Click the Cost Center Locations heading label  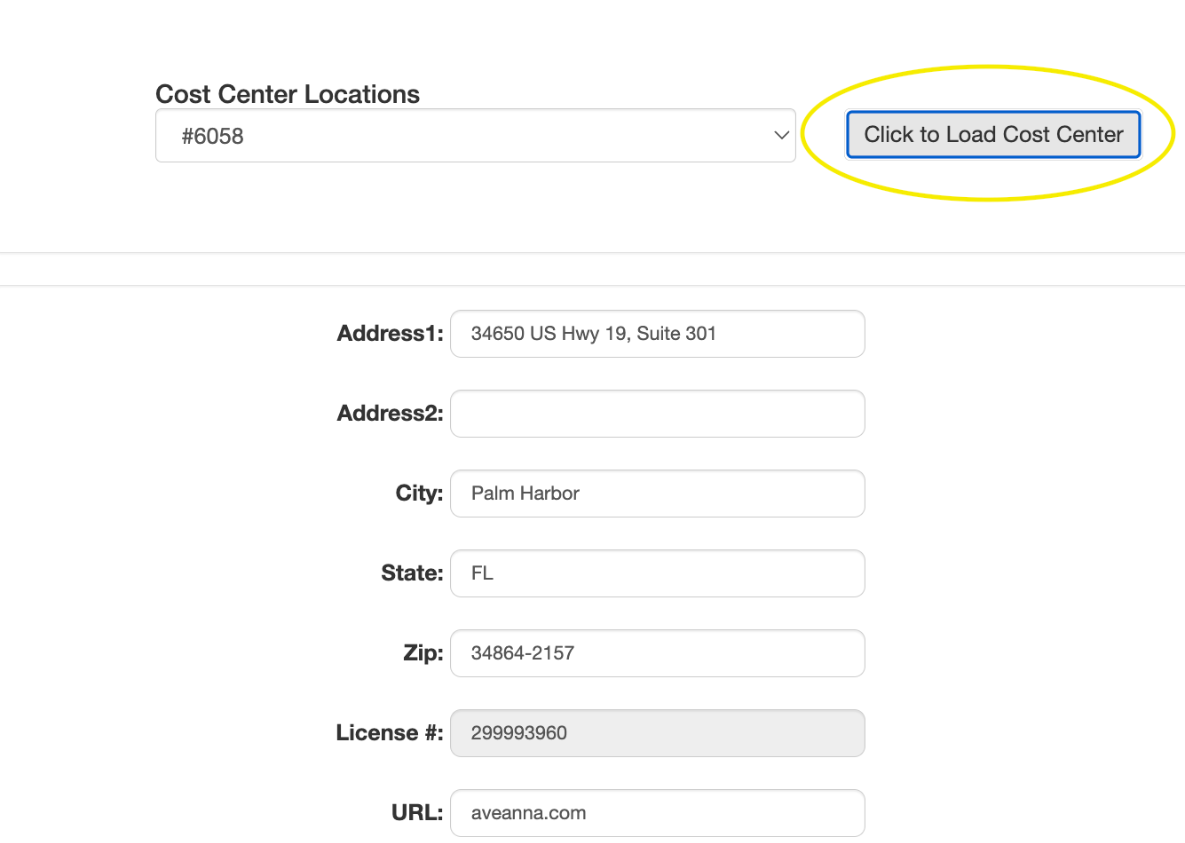(x=287, y=94)
